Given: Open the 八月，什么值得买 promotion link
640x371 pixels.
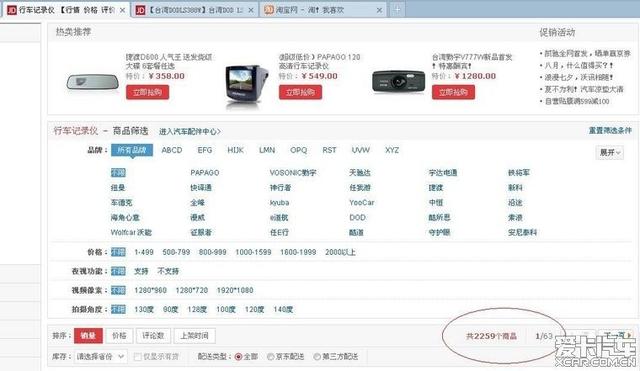Looking at the screenshot, I should (x=579, y=65).
